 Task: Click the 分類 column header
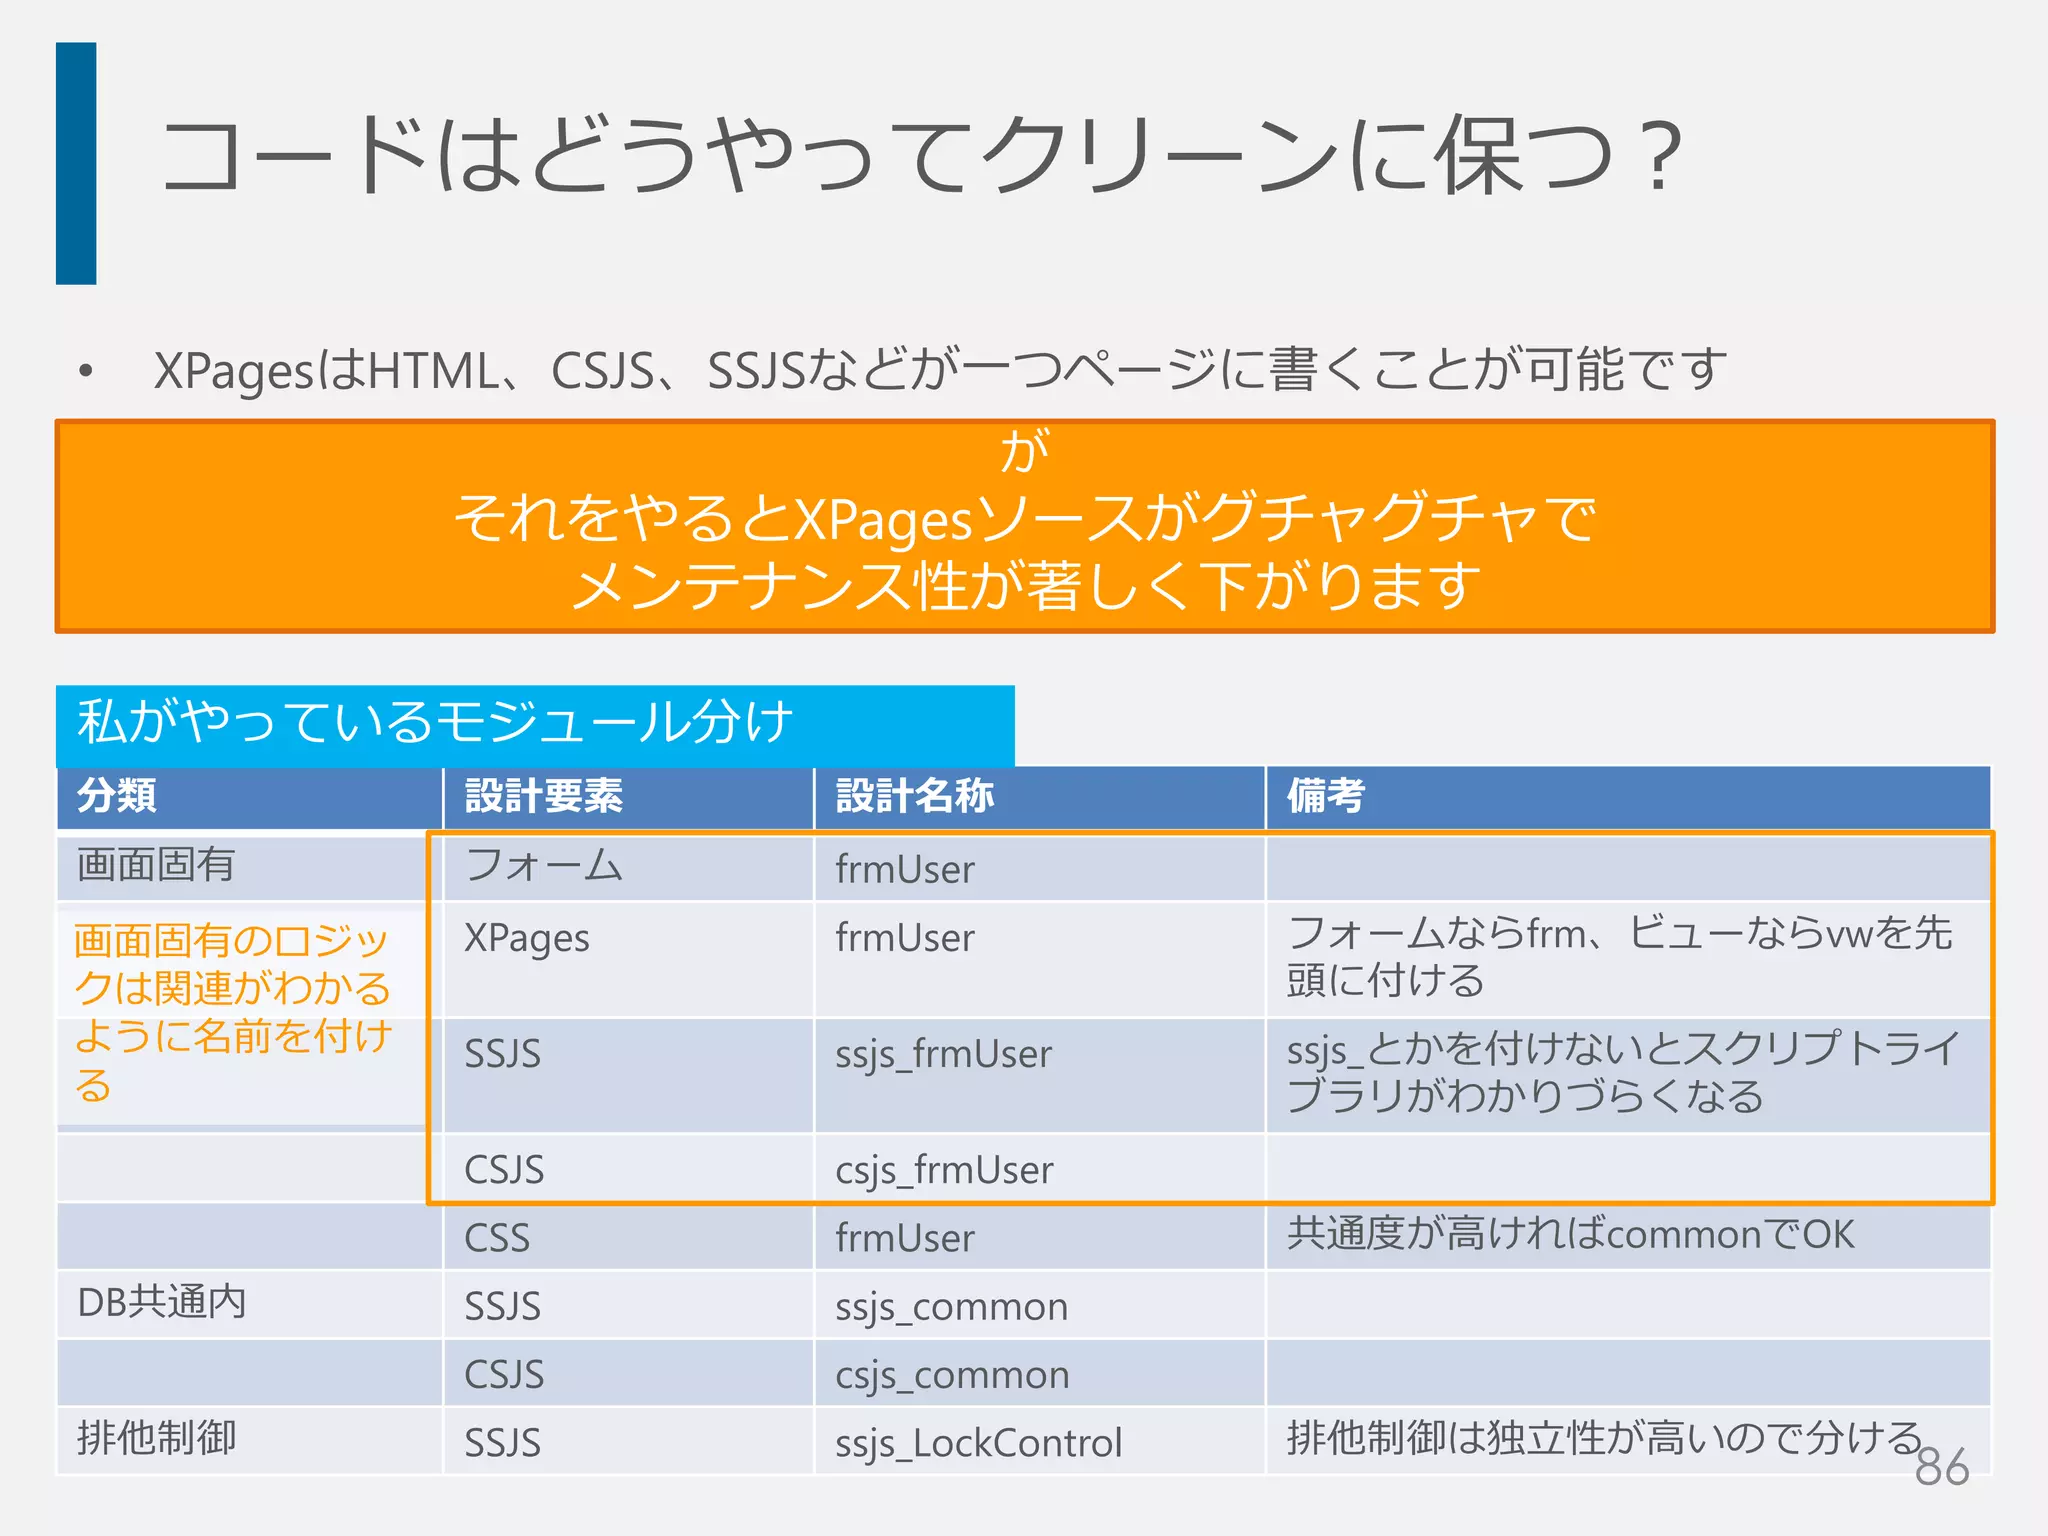(x=249, y=797)
